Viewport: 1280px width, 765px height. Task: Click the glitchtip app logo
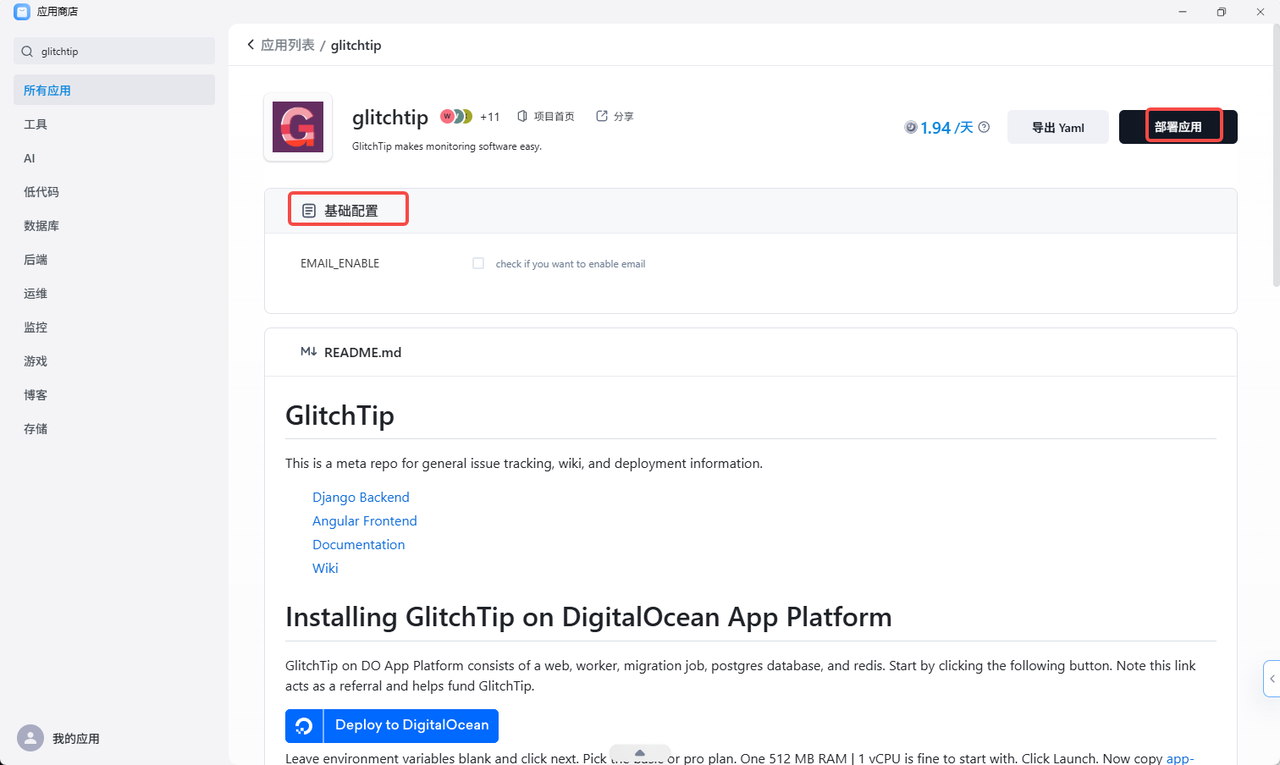pyautogui.click(x=298, y=127)
